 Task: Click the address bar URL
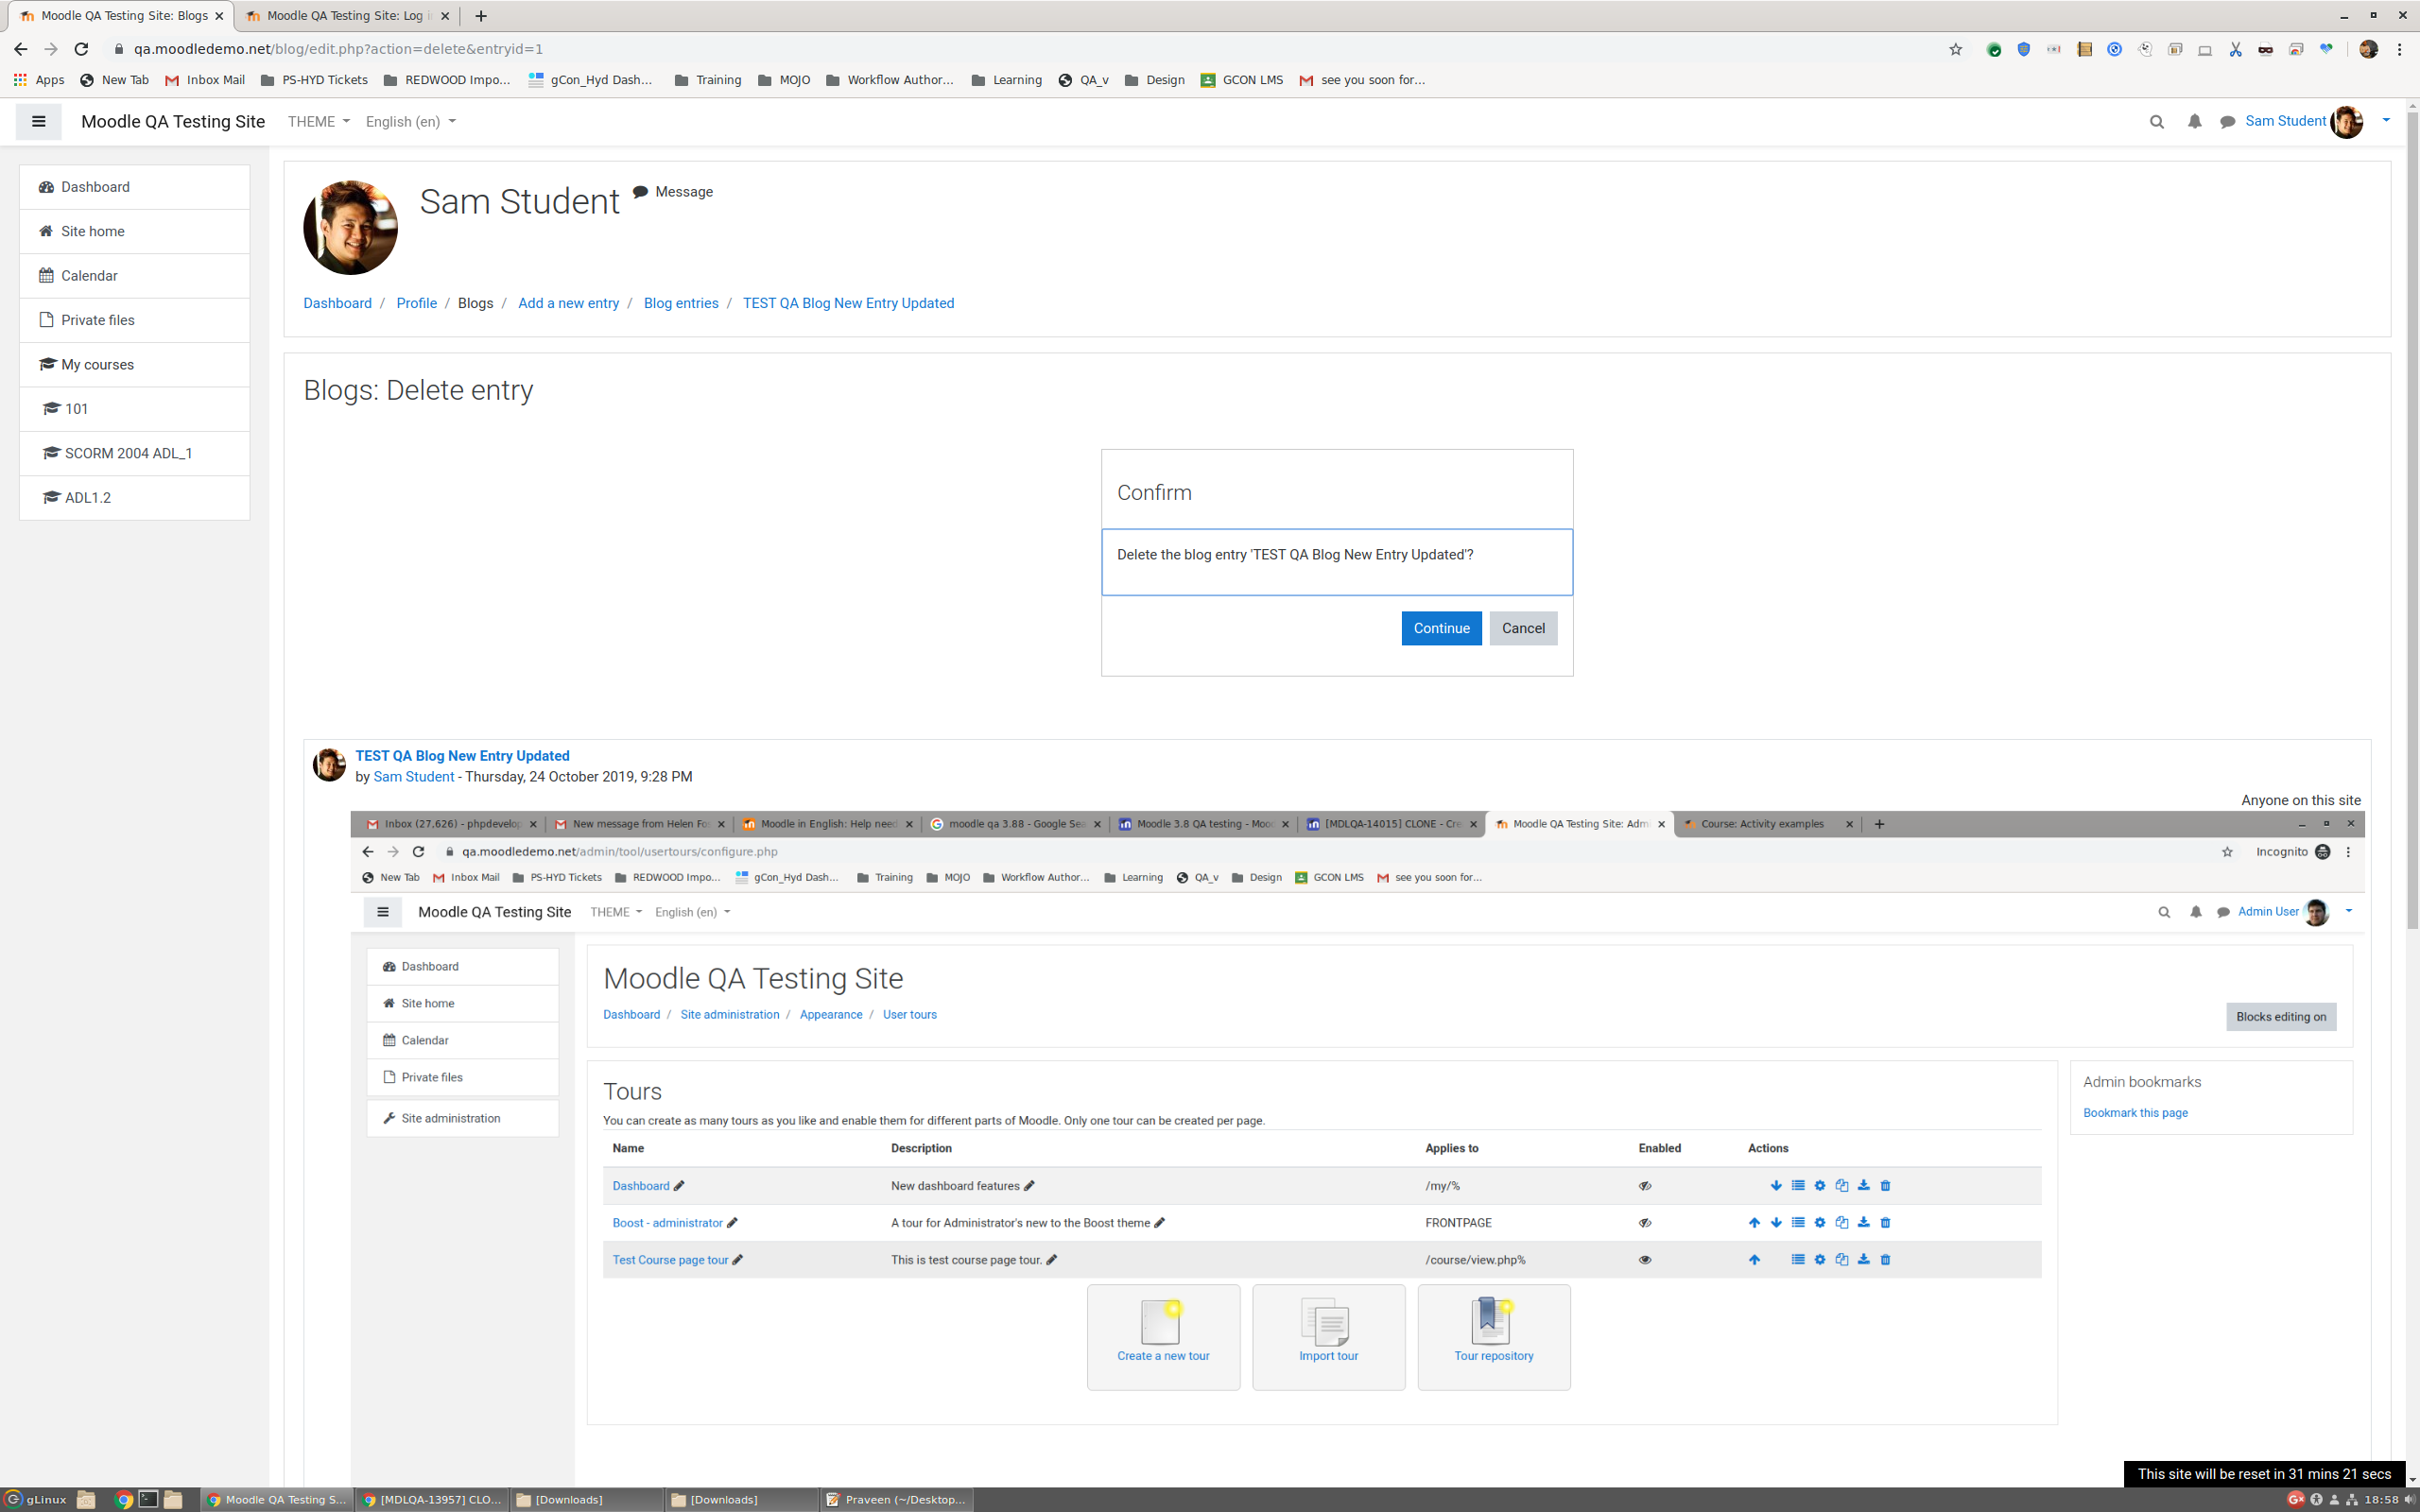[338, 49]
